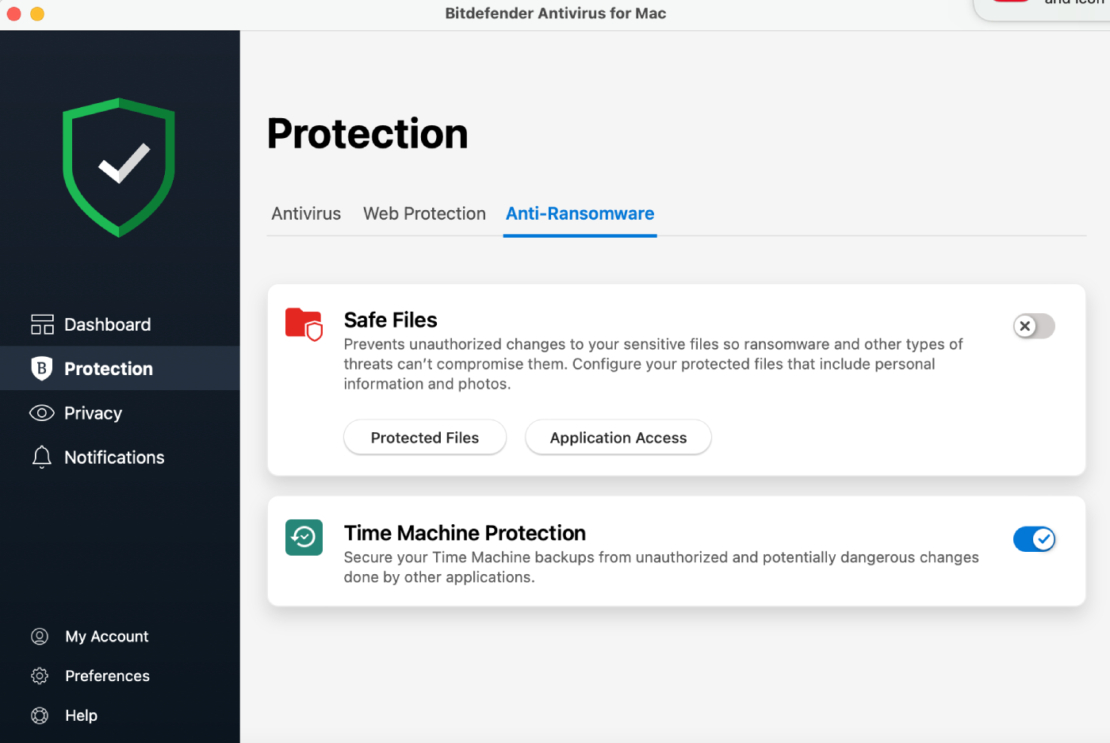Disable the Time Machine Protection toggle

click(1034, 539)
